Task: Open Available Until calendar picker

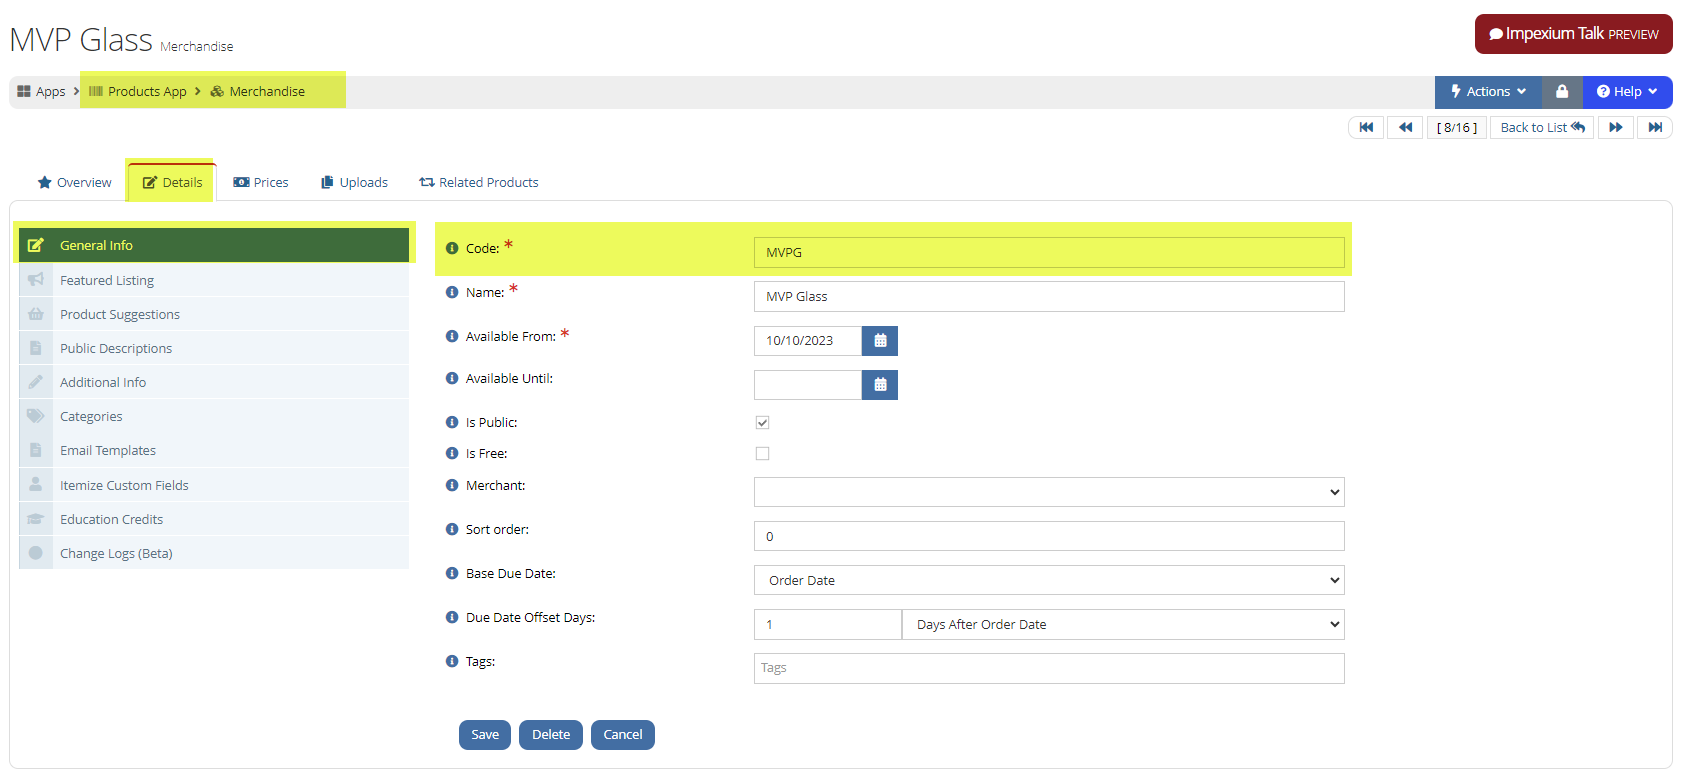Action: 880,385
